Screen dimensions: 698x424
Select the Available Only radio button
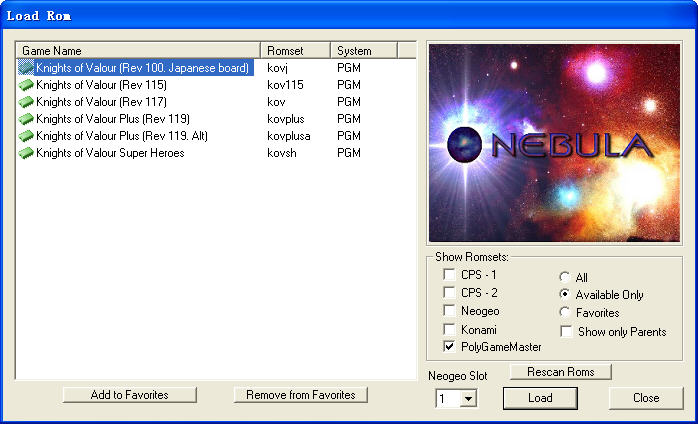click(565, 294)
